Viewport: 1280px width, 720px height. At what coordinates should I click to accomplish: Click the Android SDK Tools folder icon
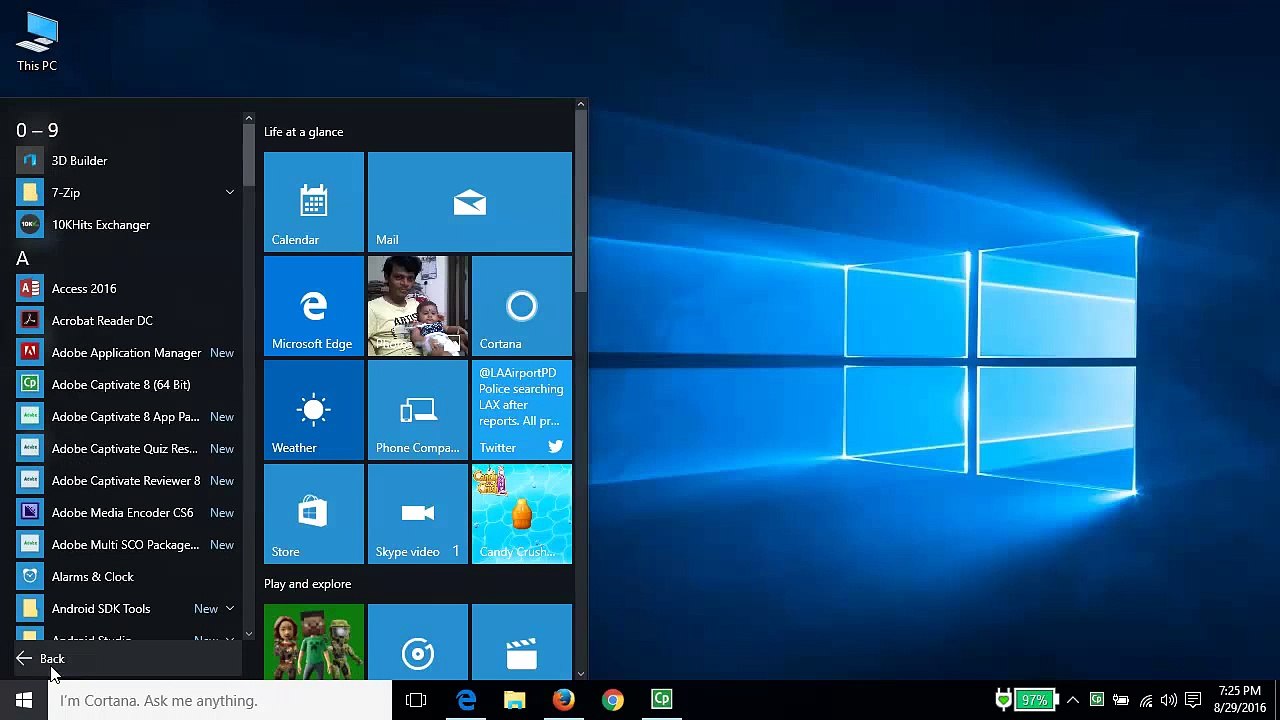tap(30, 608)
